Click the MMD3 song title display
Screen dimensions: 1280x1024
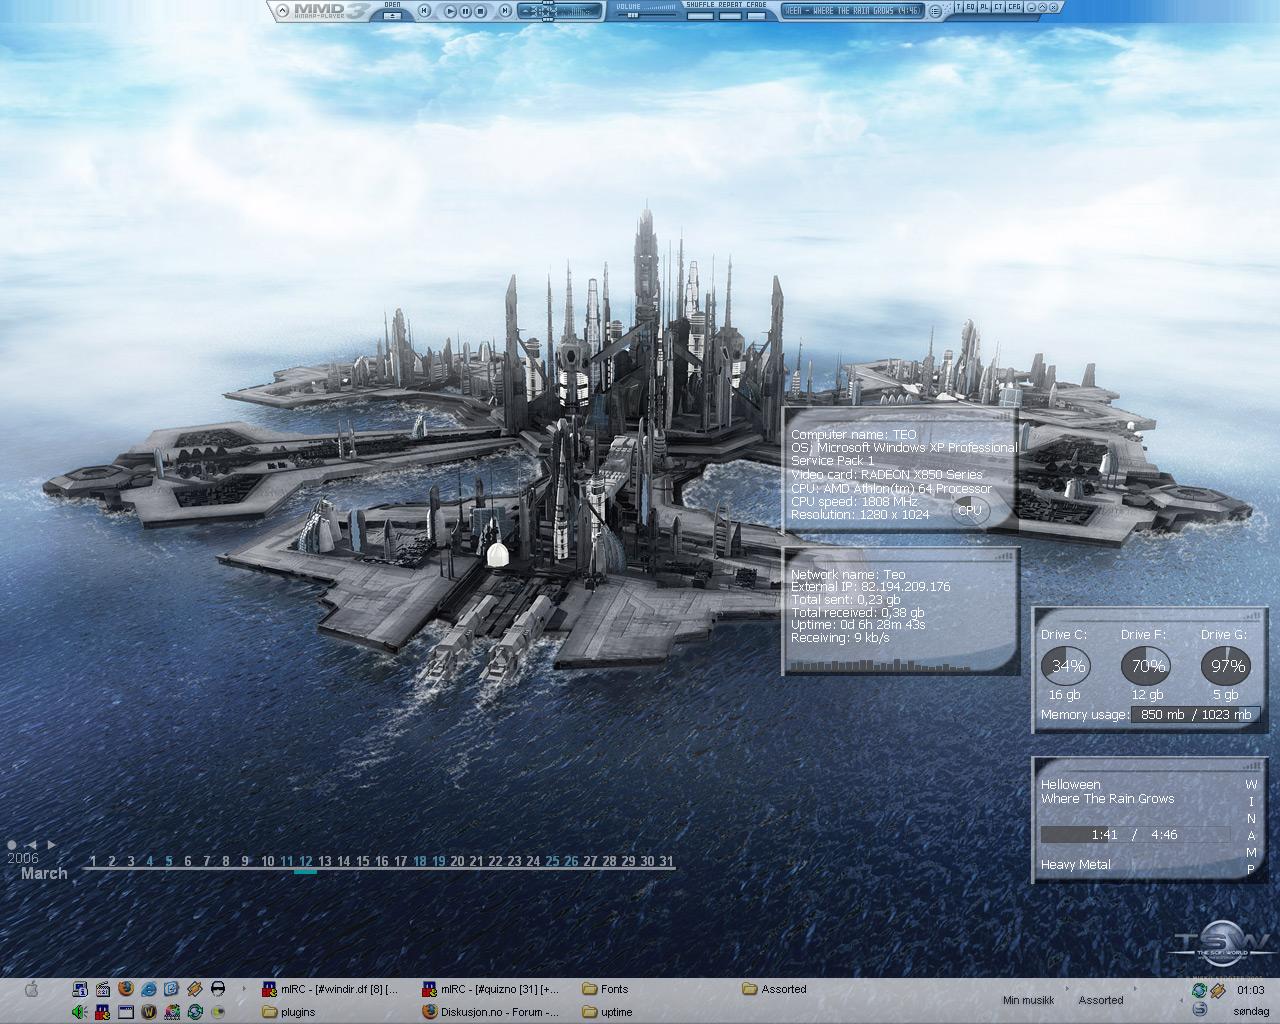pos(853,10)
